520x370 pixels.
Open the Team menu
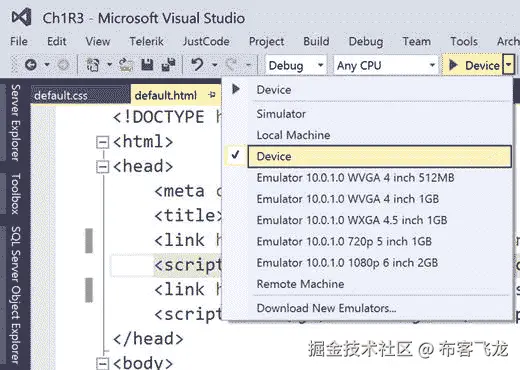417,41
